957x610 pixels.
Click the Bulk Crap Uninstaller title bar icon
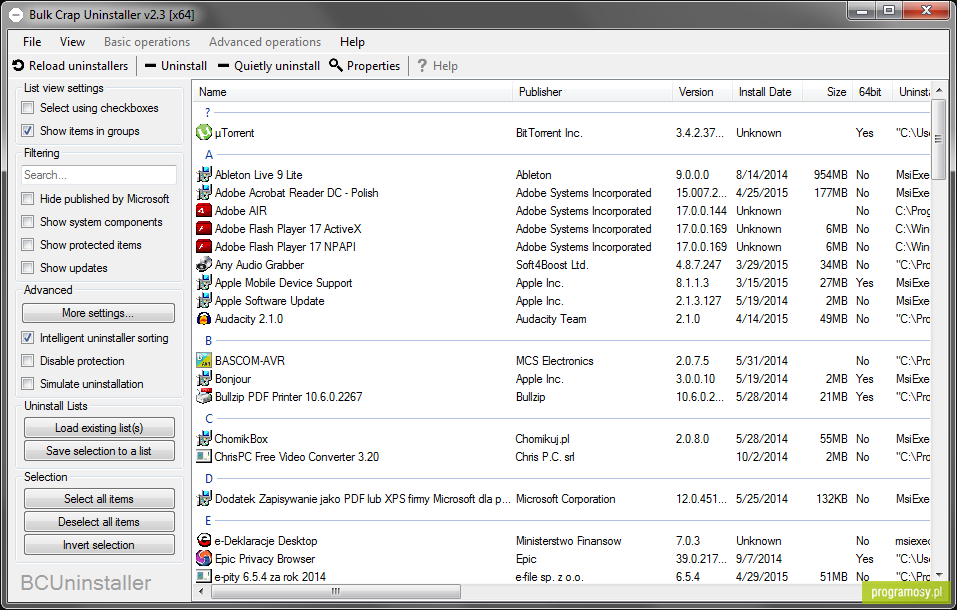point(16,15)
